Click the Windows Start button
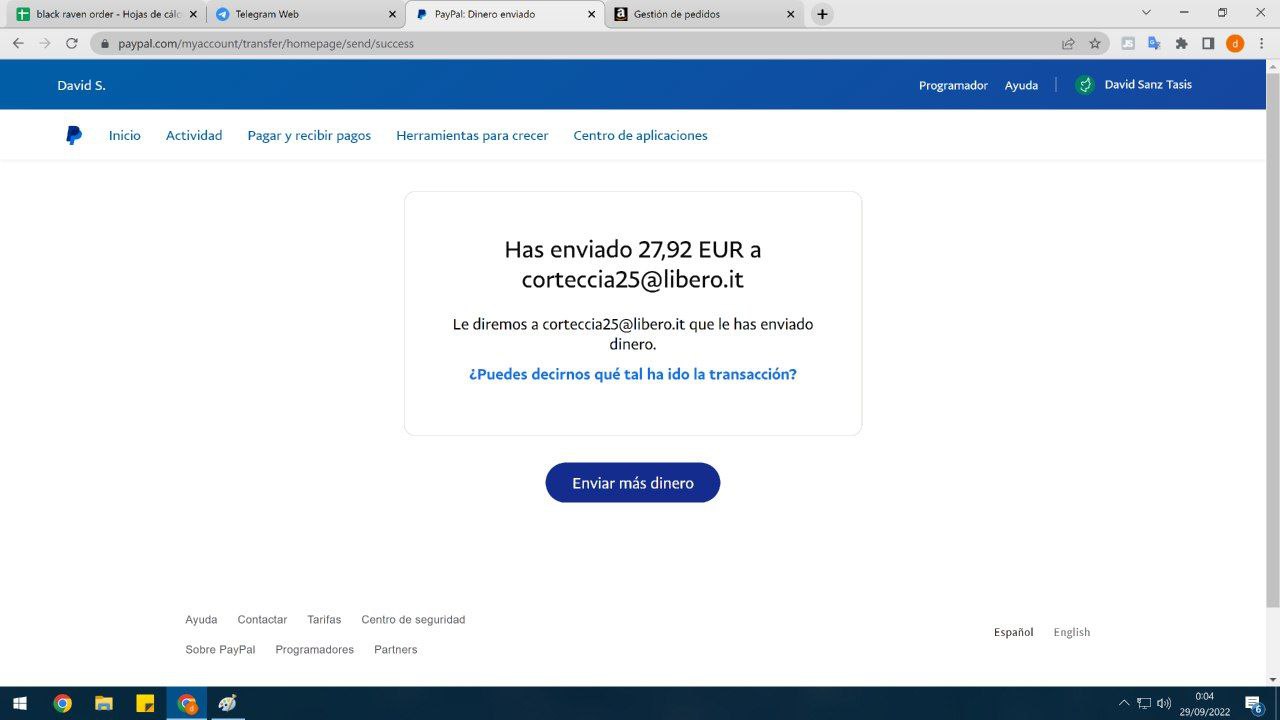This screenshot has height=720, width=1280. [x=19, y=703]
